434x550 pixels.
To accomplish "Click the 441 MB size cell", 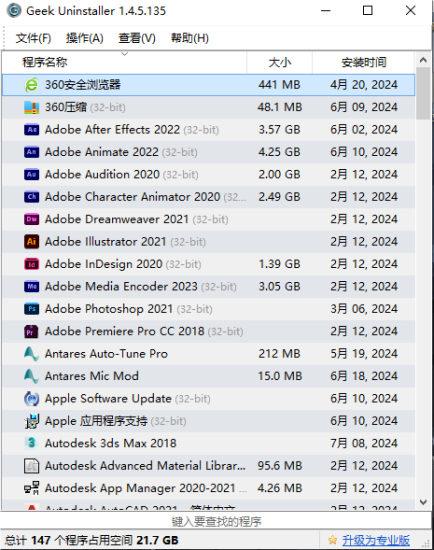I will pyautogui.click(x=279, y=85).
